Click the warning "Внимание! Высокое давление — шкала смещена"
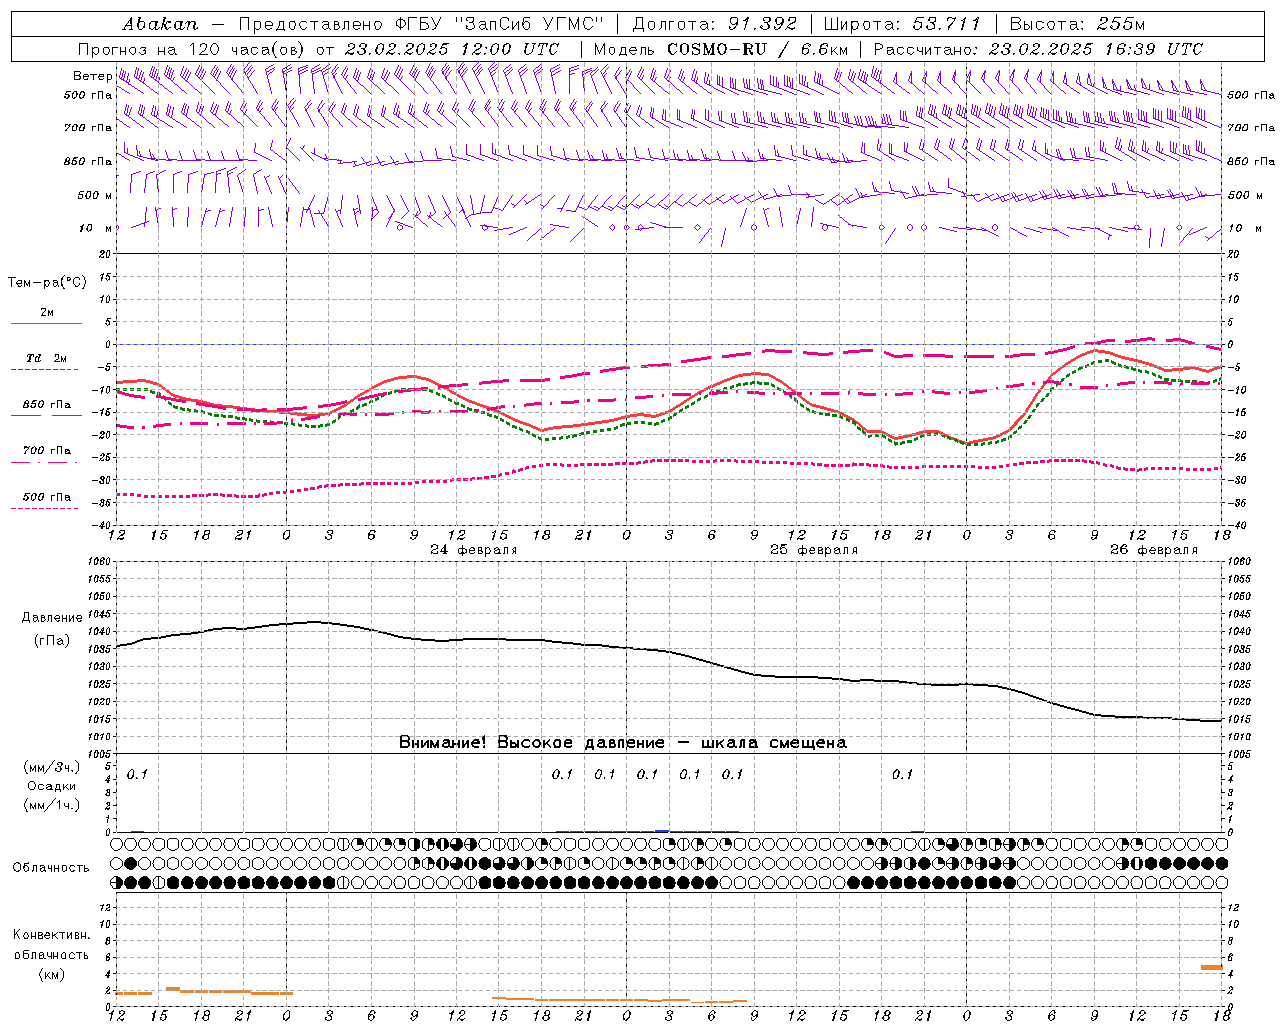Screen dimensions: 1280x1024 [623, 743]
